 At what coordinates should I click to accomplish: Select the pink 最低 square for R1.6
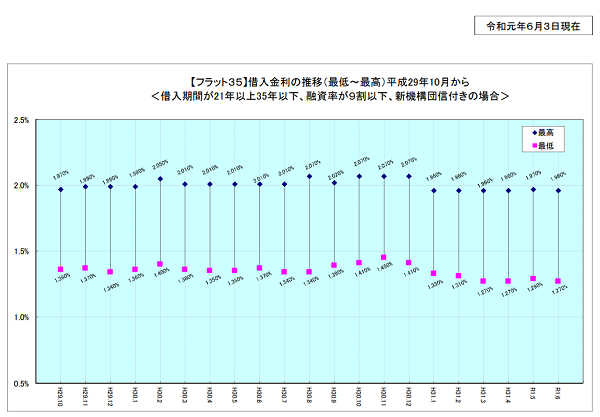(558, 281)
